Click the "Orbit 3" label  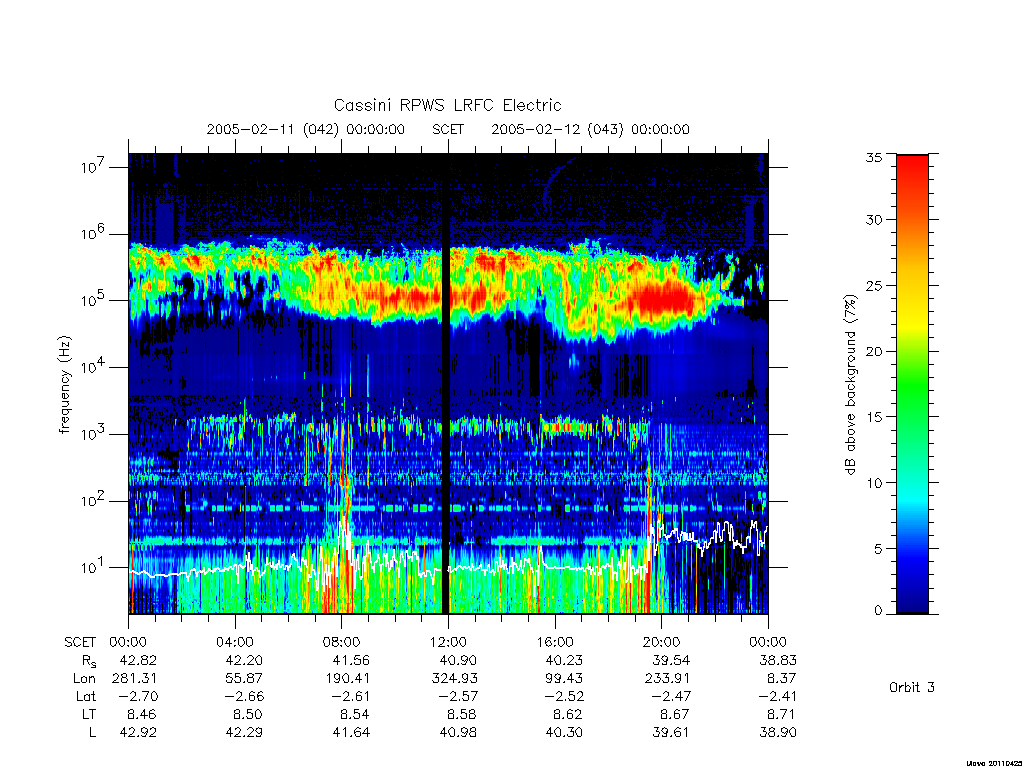coord(912,687)
